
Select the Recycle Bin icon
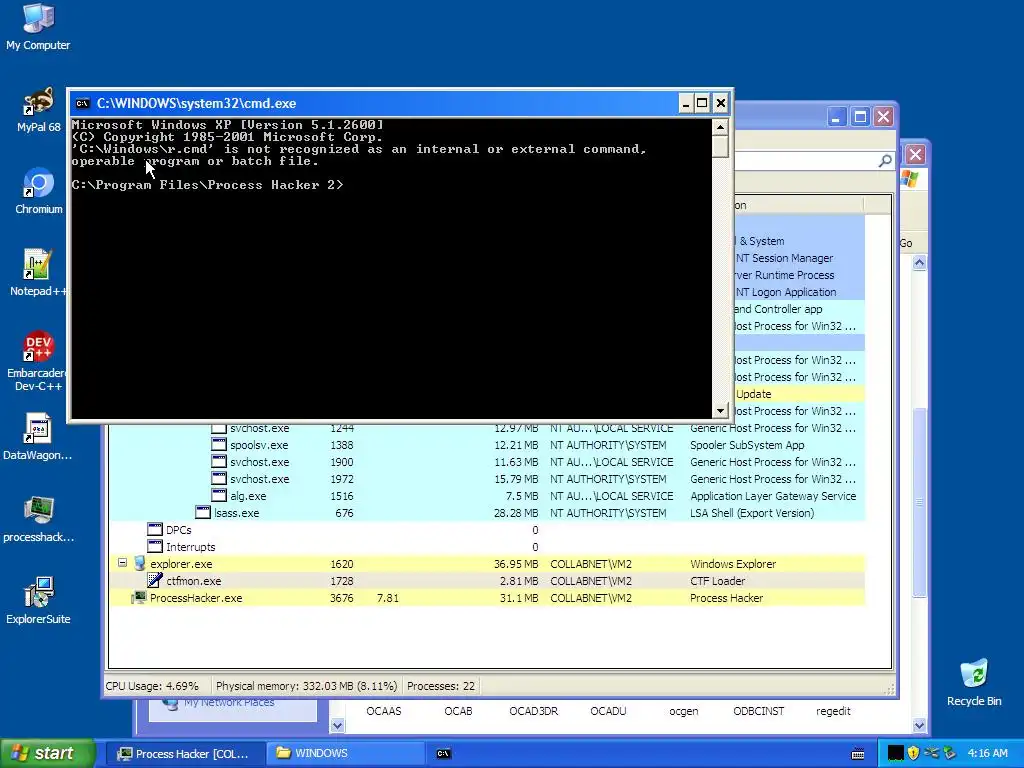pyautogui.click(x=974, y=683)
